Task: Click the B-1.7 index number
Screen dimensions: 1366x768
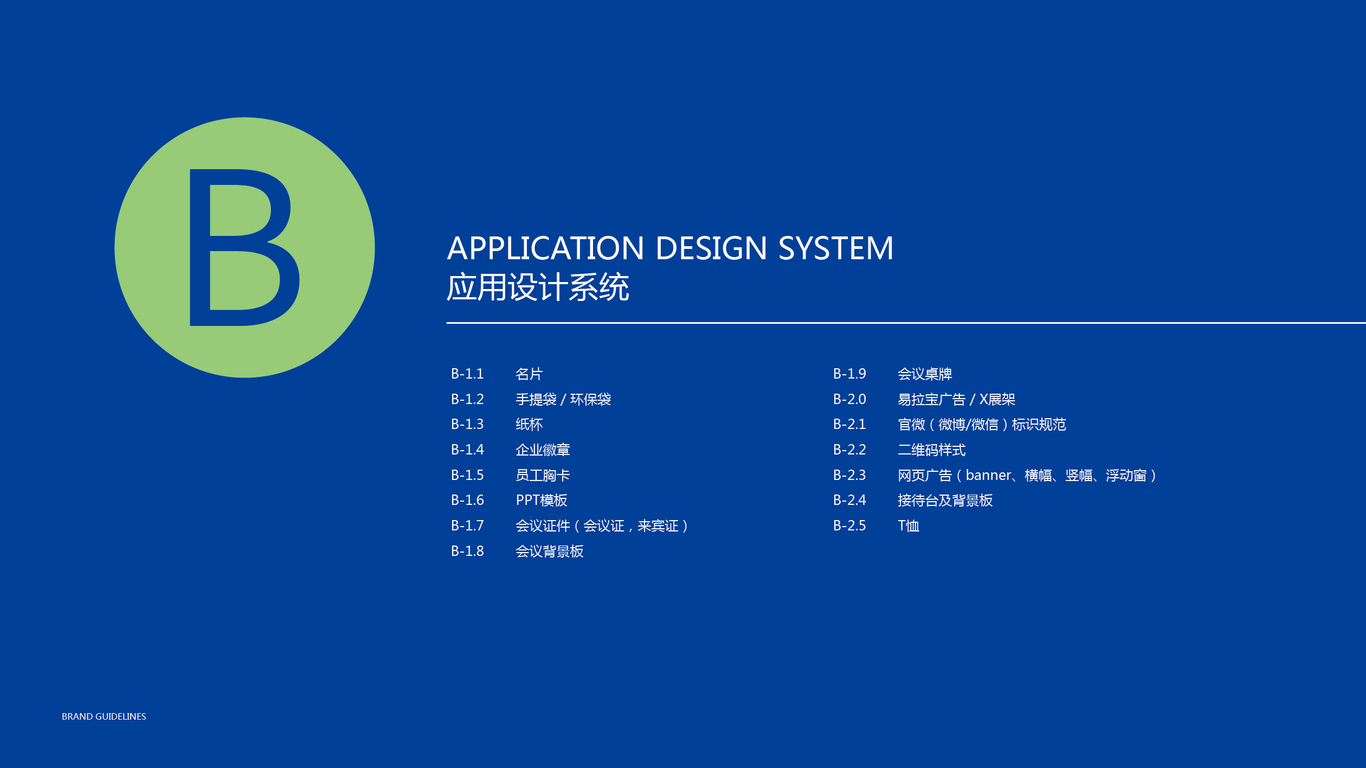Action: pos(467,525)
